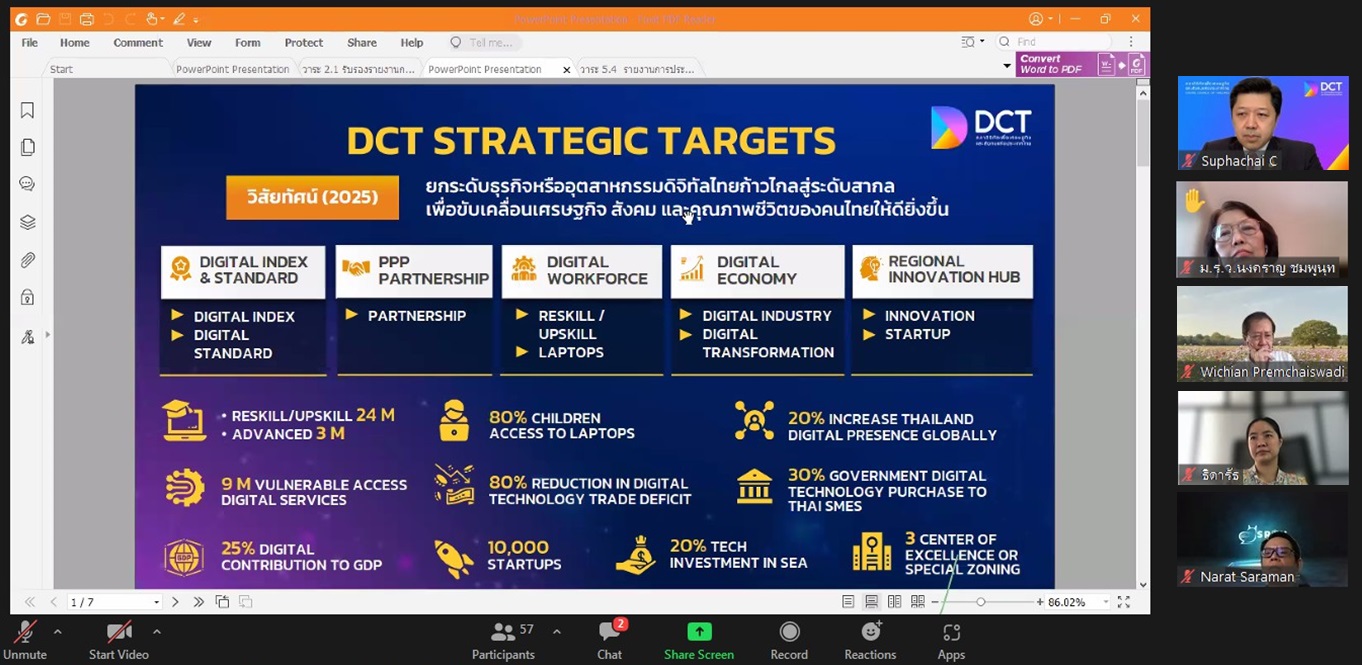
Task: Switch to the วาระ 5.4 document tab
Action: click(x=637, y=69)
